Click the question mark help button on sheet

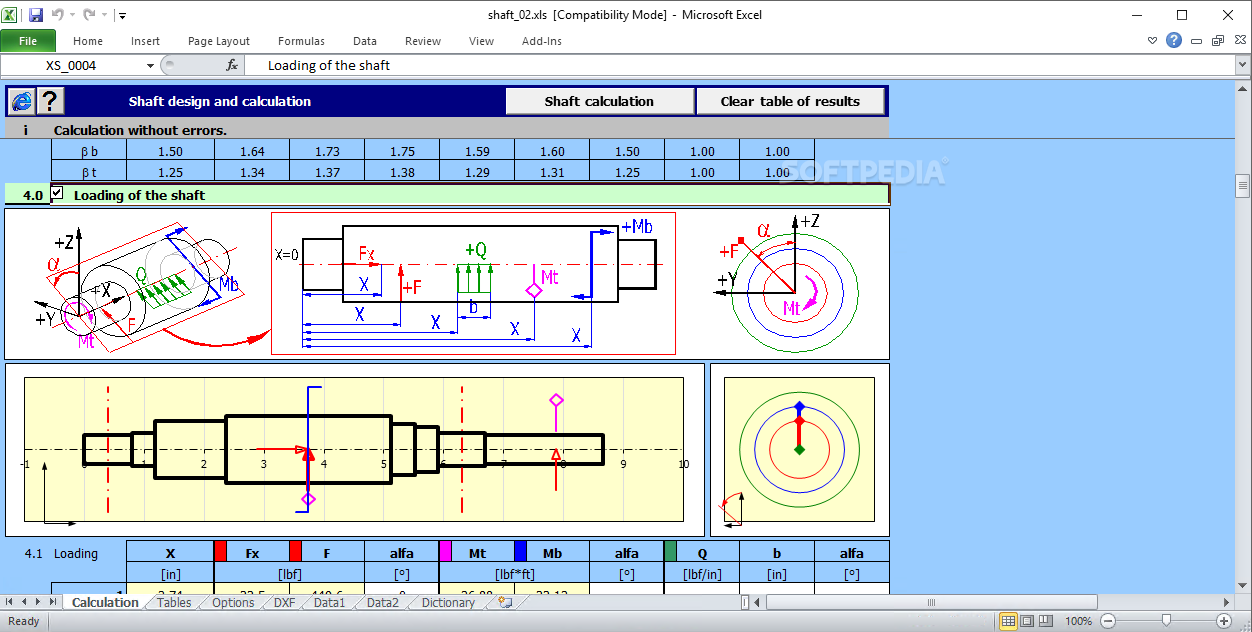pos(50,101)
